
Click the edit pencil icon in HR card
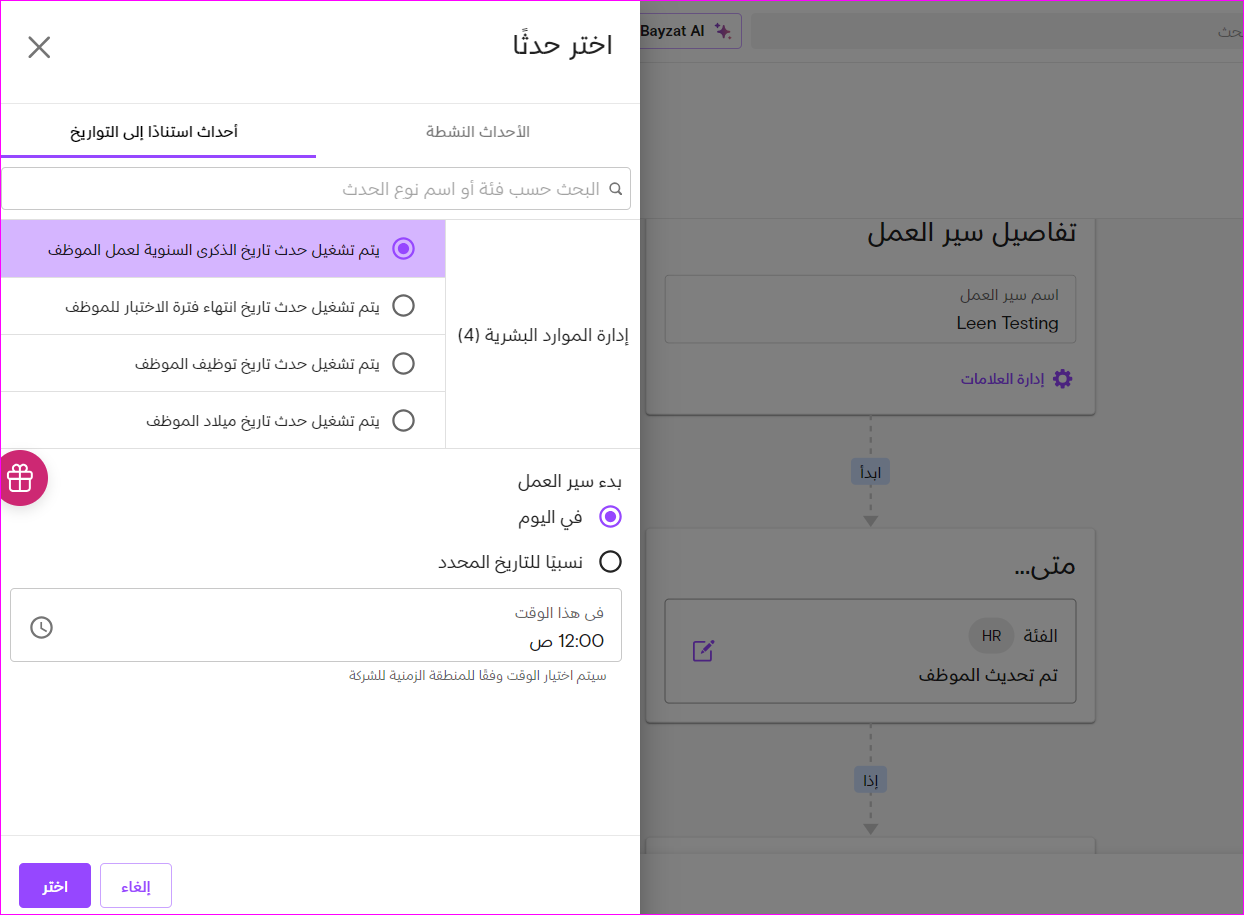704,651
